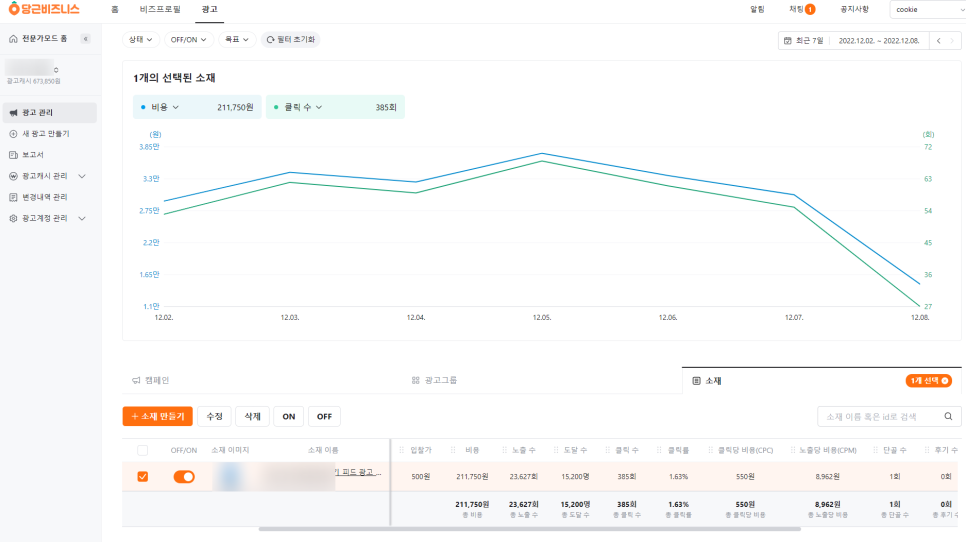Open 전문가모드 홈 from the sidebar
The height and width of the screenshot is (542, 966).
tap(38, 38)
